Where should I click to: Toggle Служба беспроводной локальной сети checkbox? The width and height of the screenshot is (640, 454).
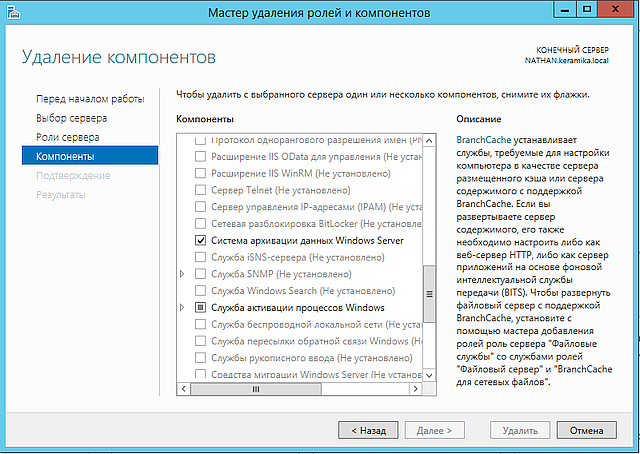coord(200,324)
